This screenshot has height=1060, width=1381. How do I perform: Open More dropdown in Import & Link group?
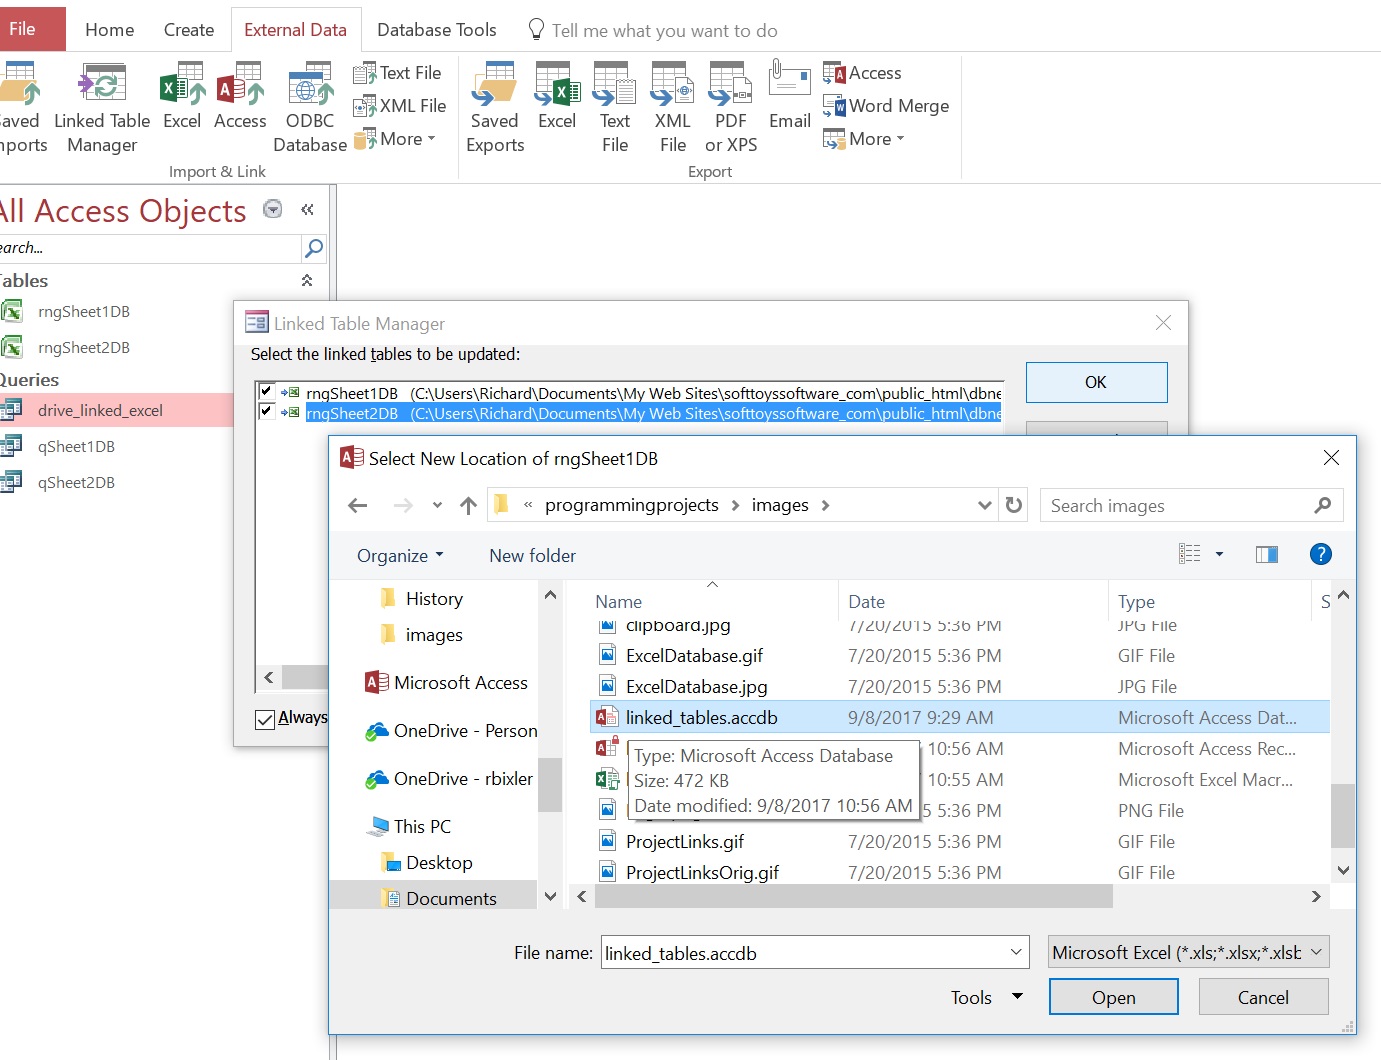(x=395, y=139)
